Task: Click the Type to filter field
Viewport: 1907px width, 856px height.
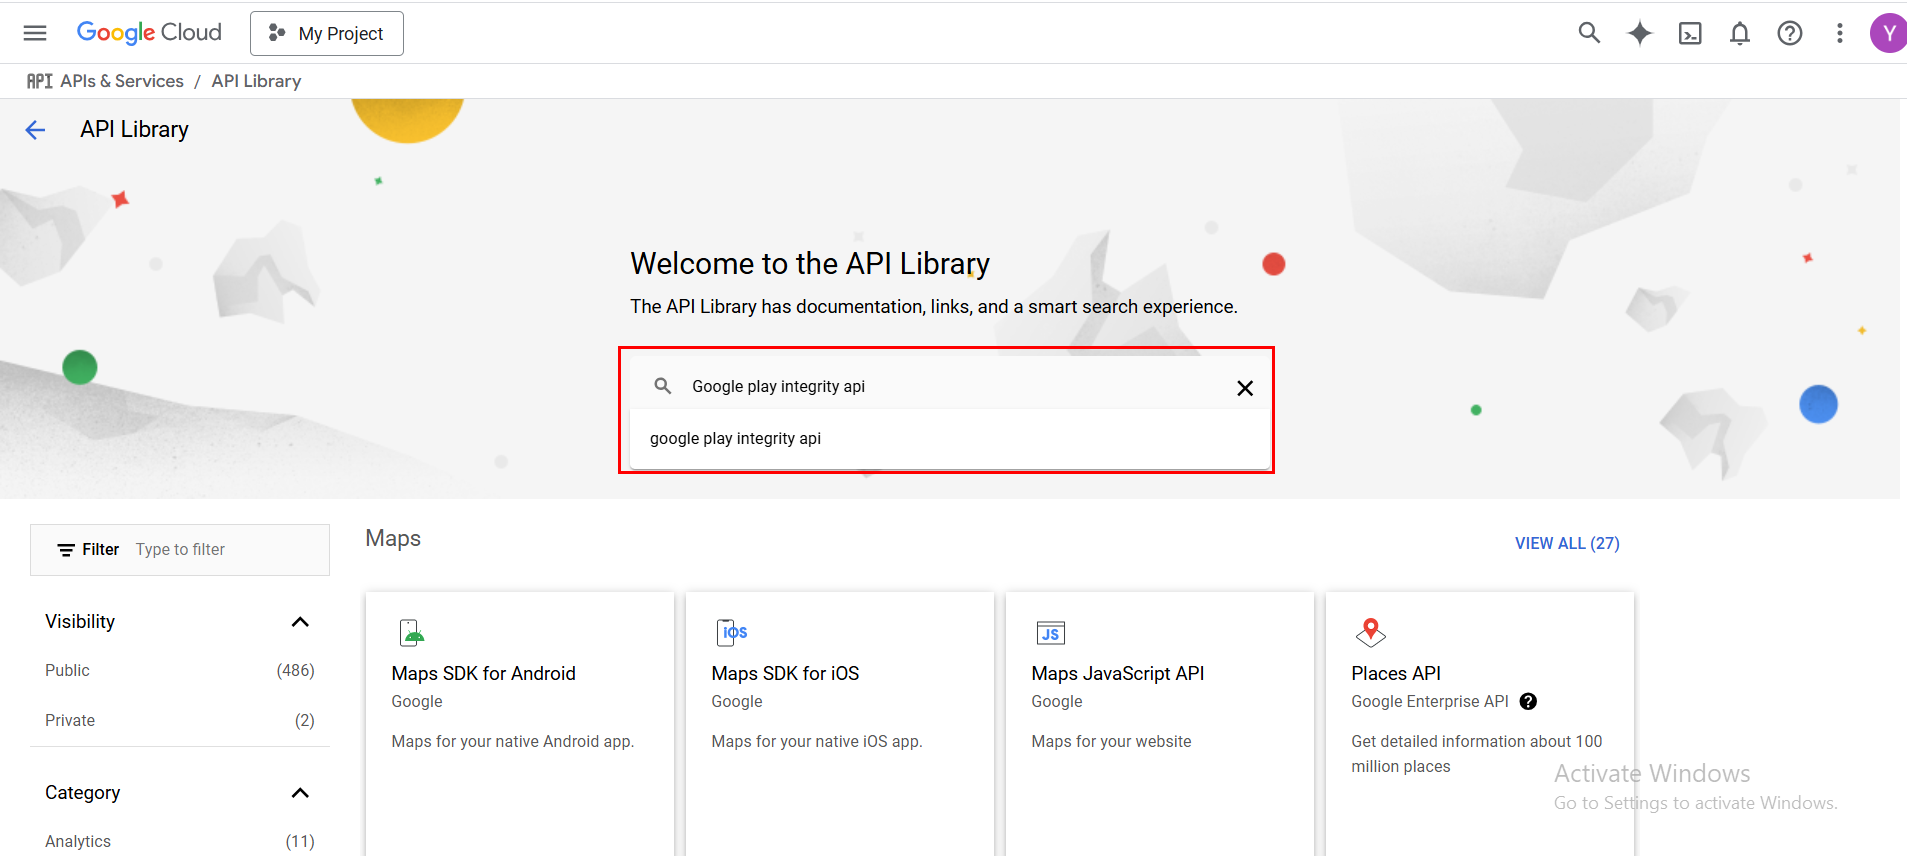Action: point(225,550)
